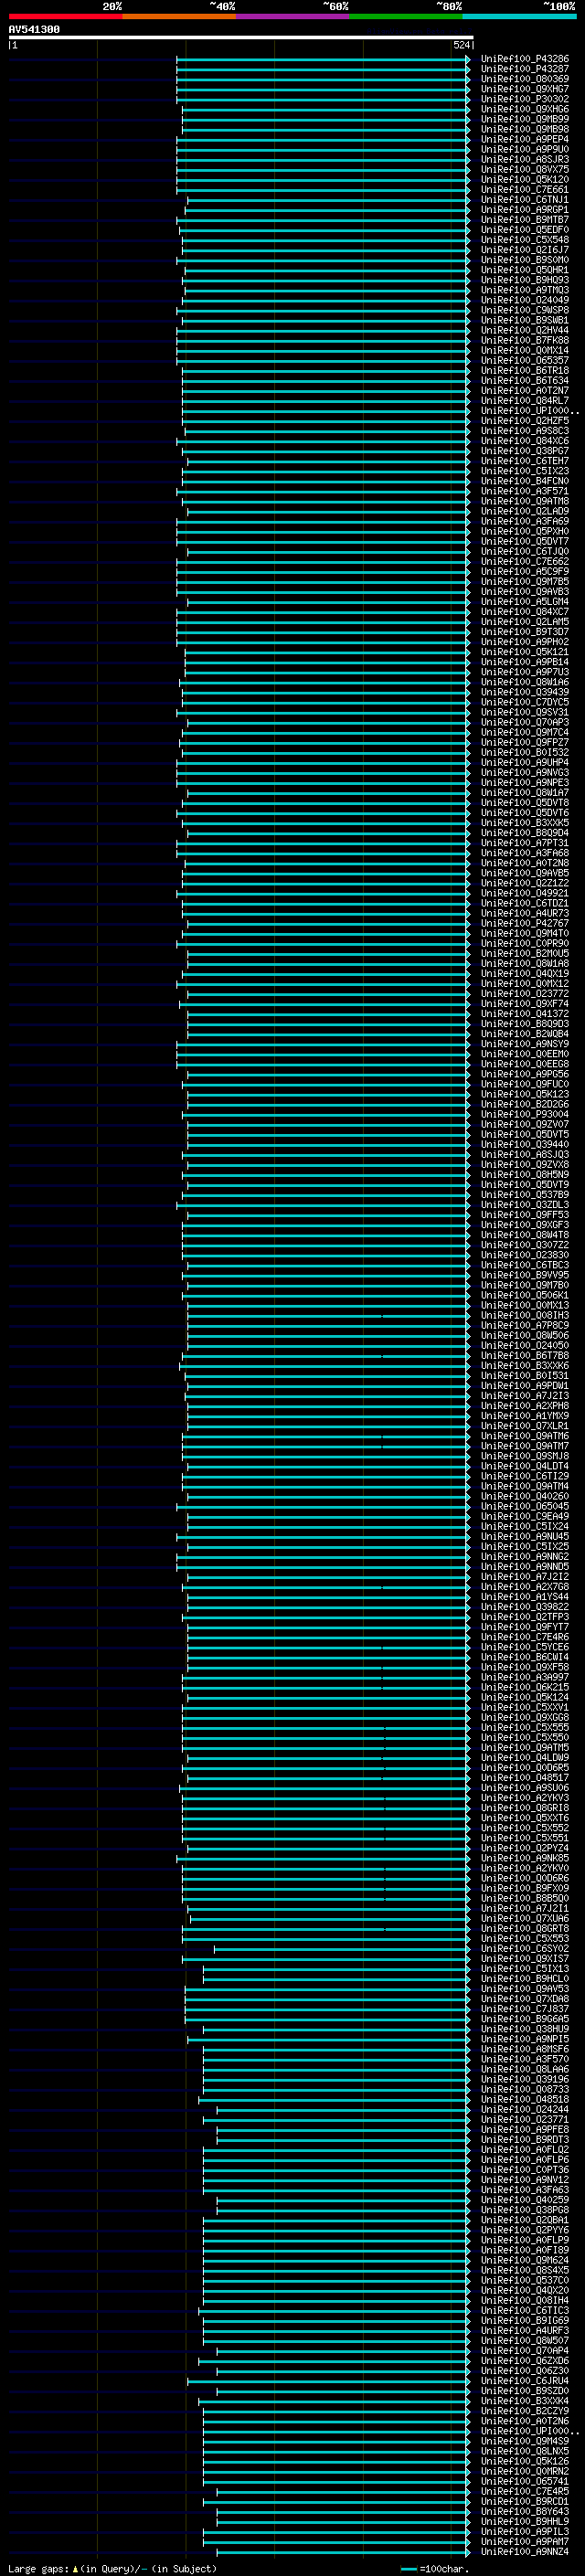Select the UniRef100_B6T7B8 label

(x=524, y=1355)
